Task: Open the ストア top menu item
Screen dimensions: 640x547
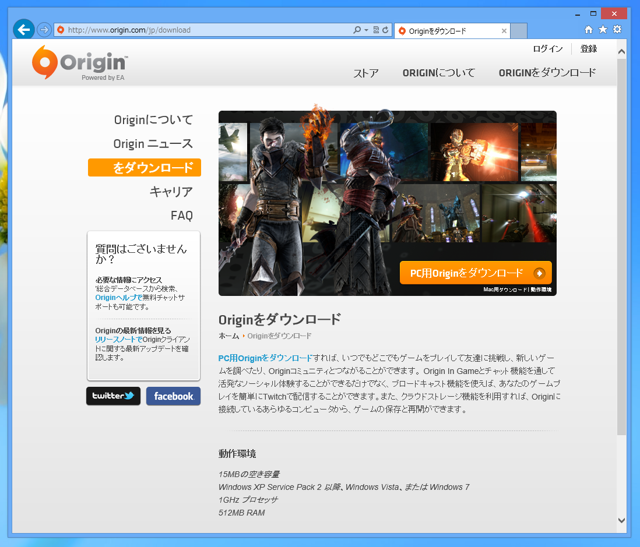Action: click(366, 73)
